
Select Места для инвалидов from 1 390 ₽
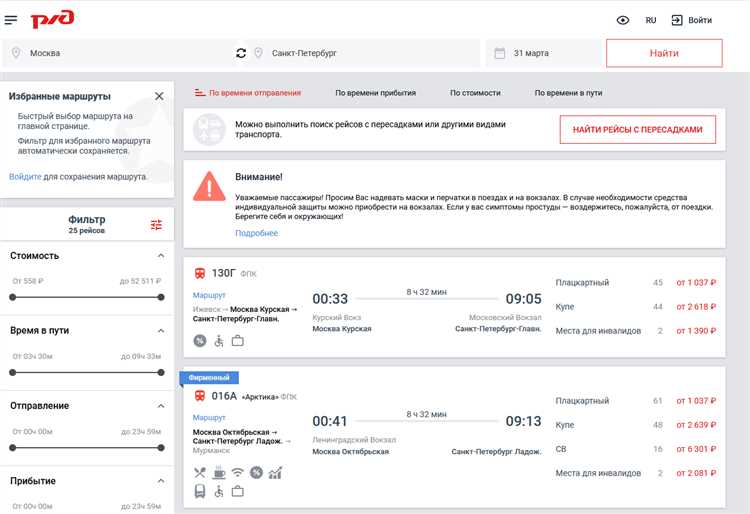(636, 330)
